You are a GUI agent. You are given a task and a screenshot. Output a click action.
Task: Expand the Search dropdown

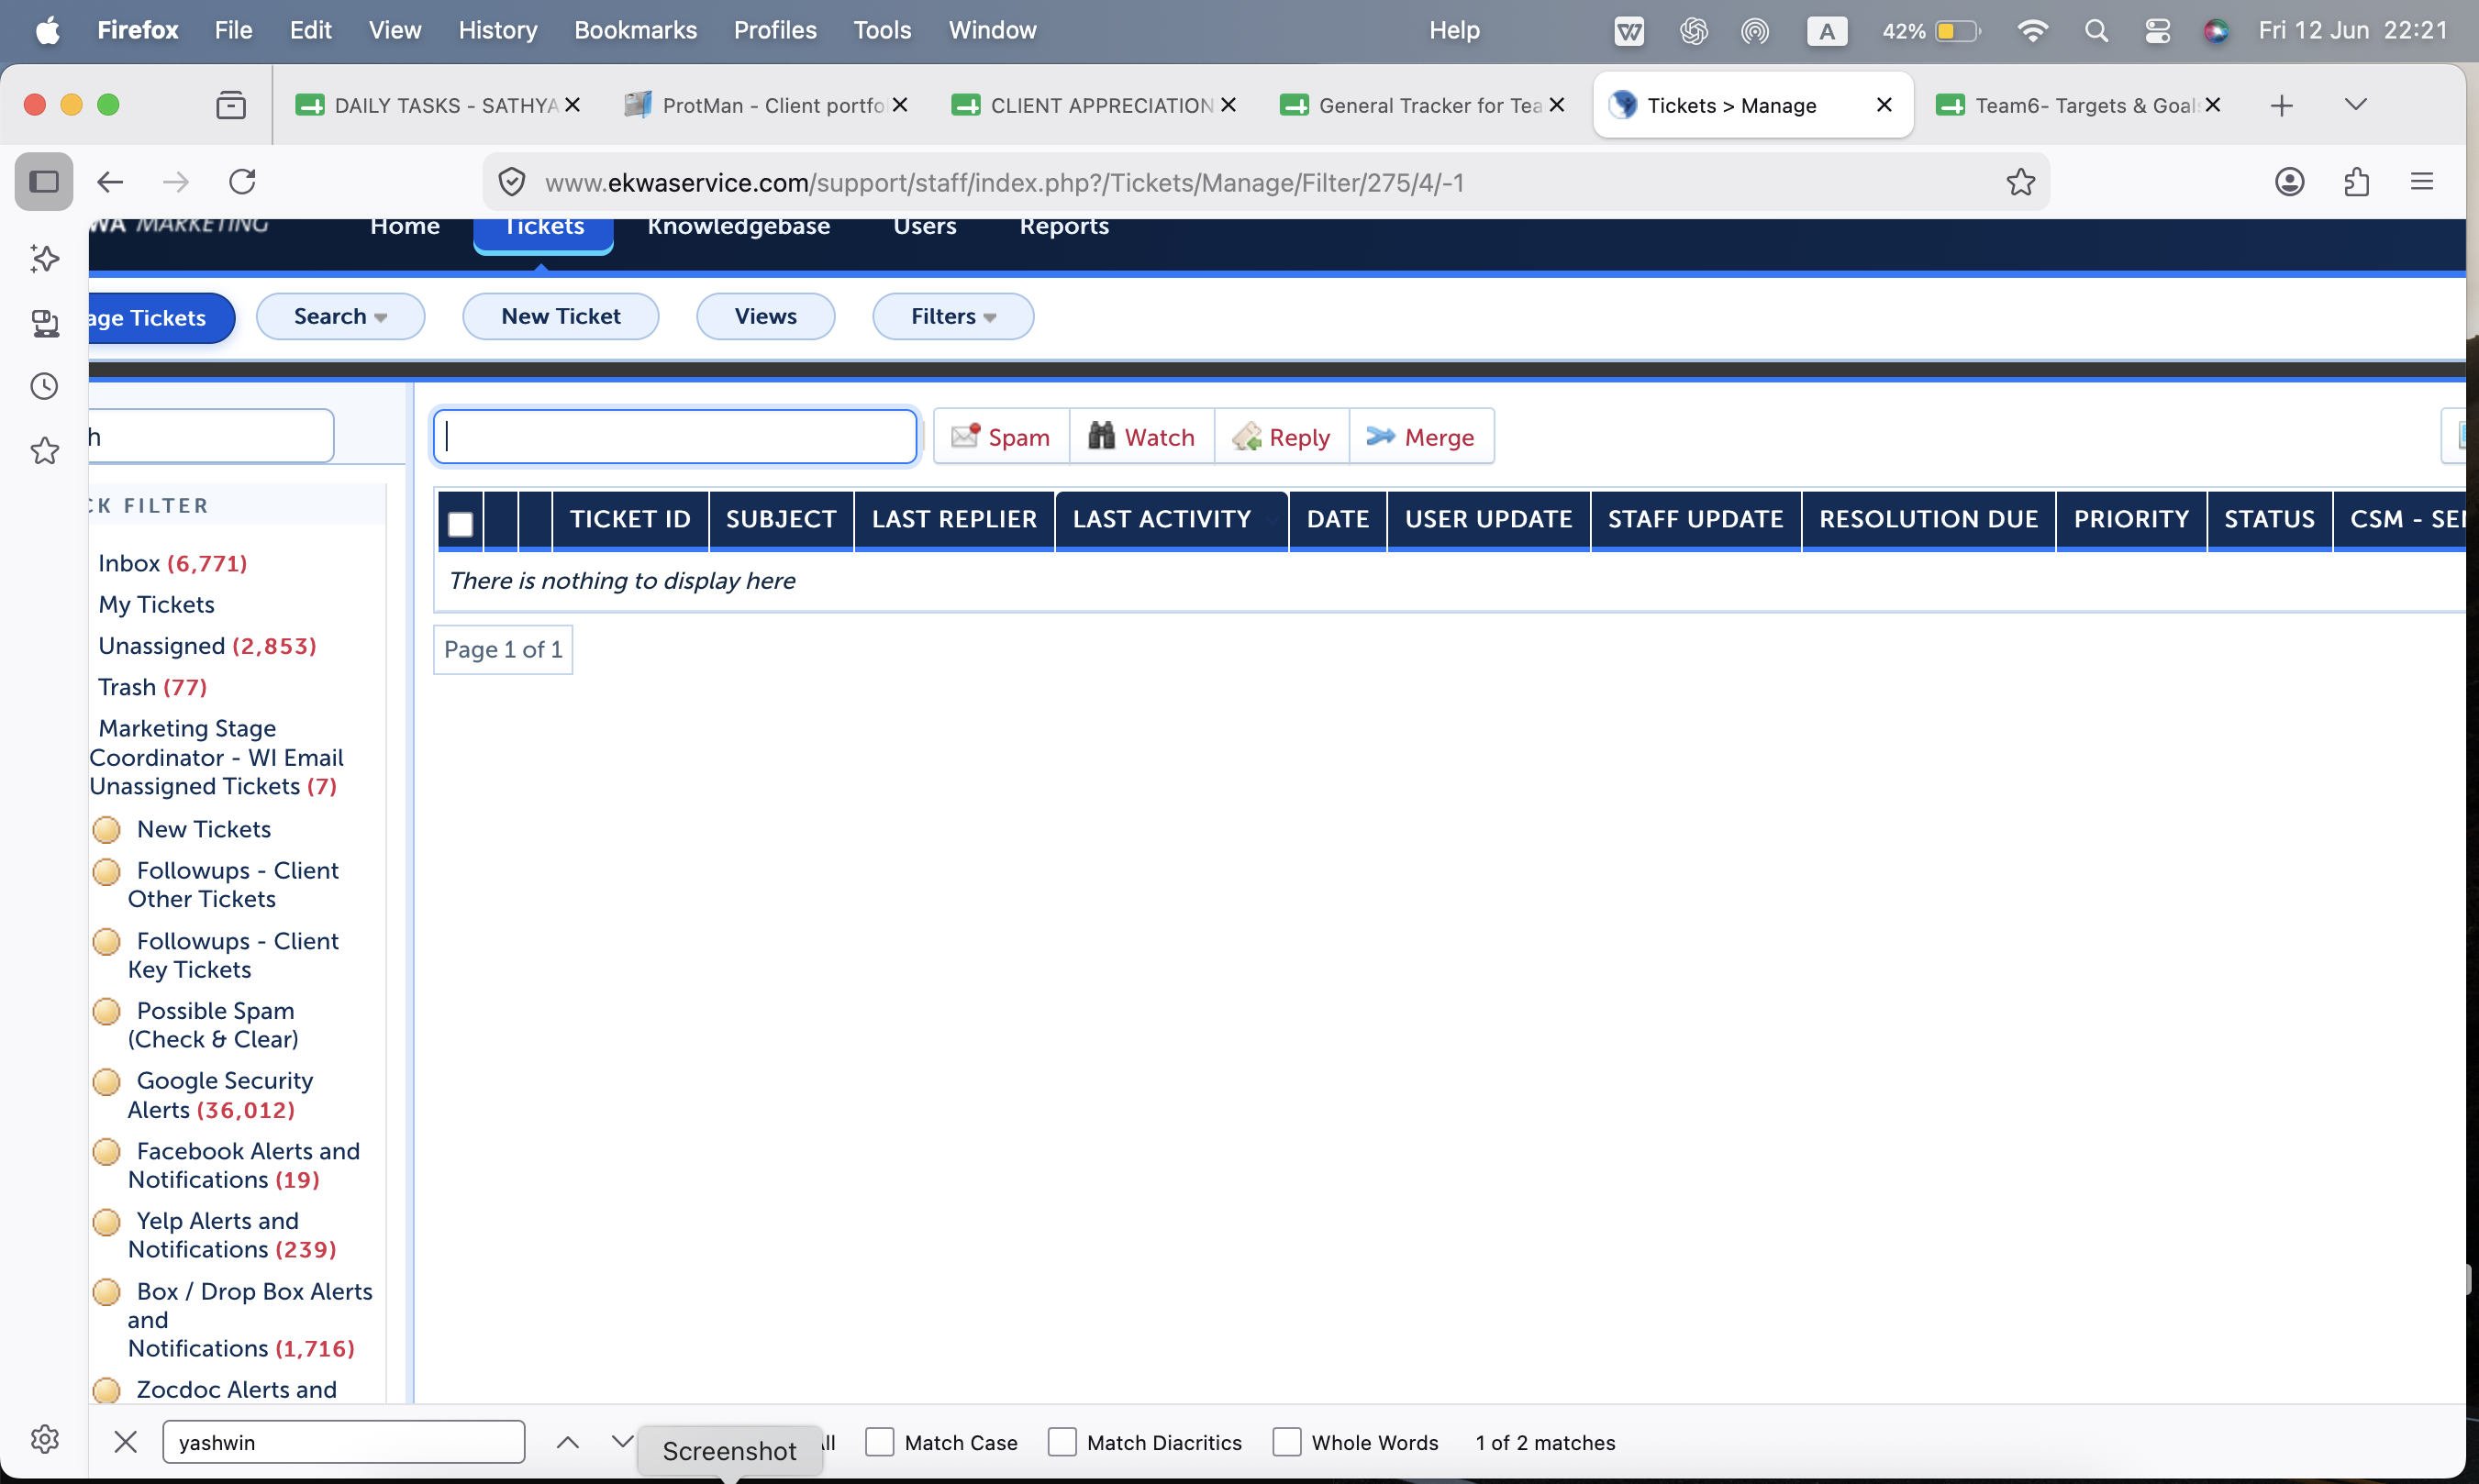pyautogui.click(x=340, y=316)
